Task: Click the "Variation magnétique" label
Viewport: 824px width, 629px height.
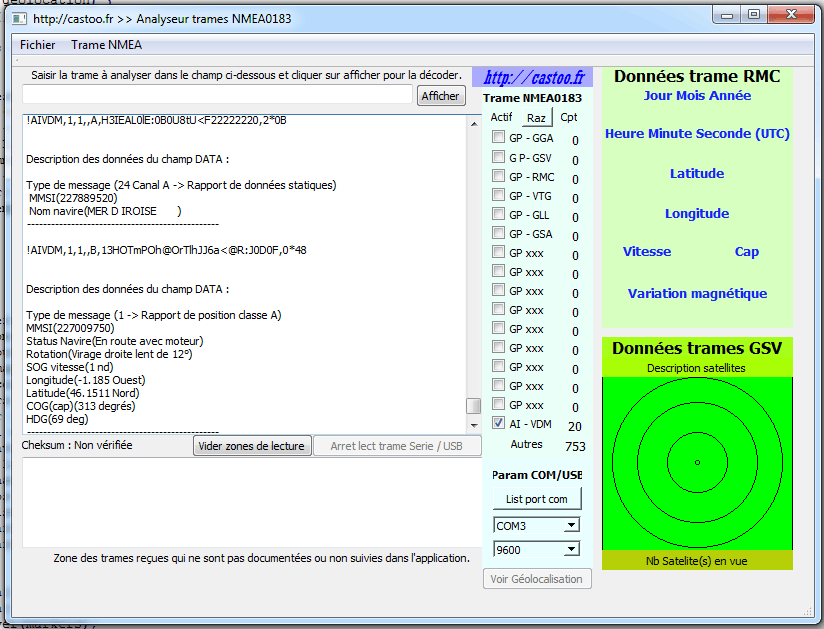Action: coord(697,294)
